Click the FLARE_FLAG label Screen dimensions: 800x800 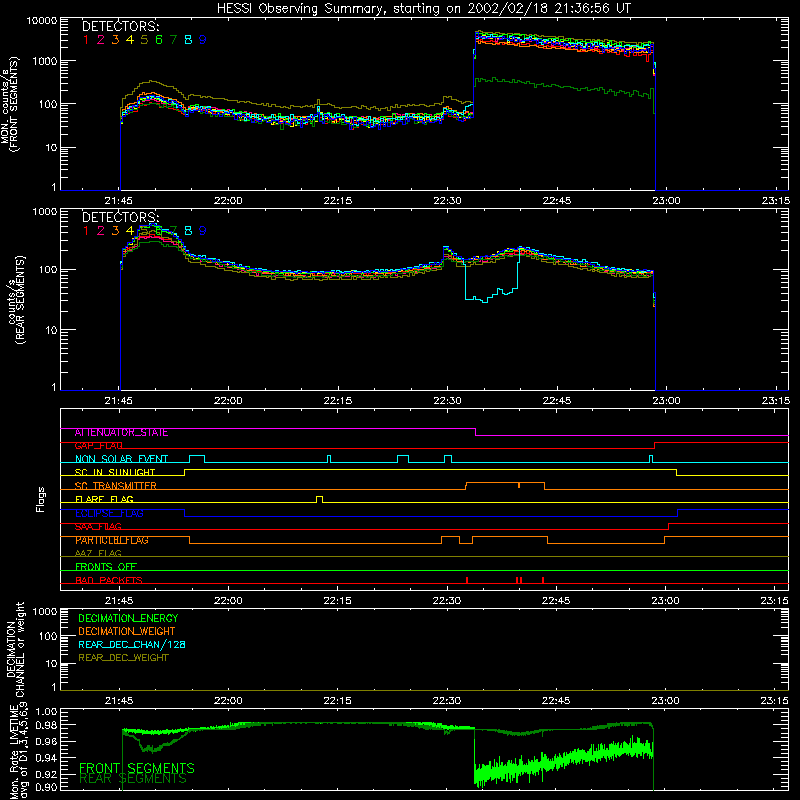pyautogui.click(x=104, y=499)
